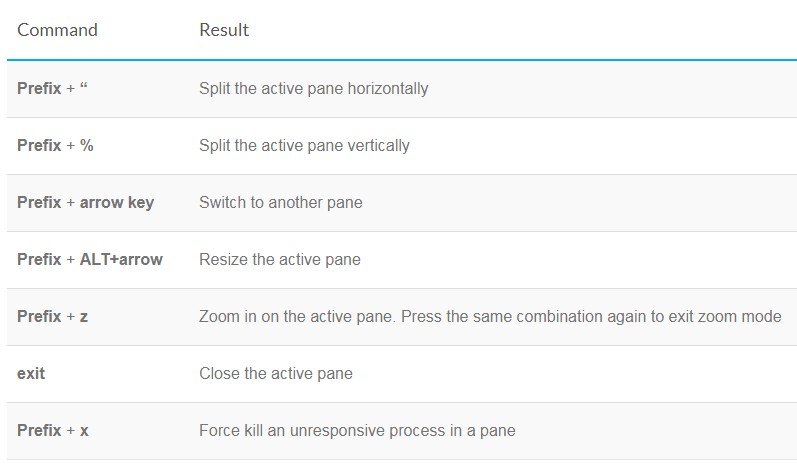Viewport: 797px width, 467px height.
Task: Select the 'Prefix + z' command cell
Action: click(53, 316)
